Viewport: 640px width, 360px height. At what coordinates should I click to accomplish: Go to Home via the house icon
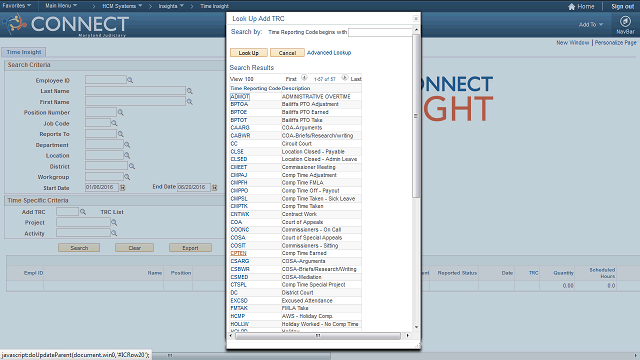point(571,7)
